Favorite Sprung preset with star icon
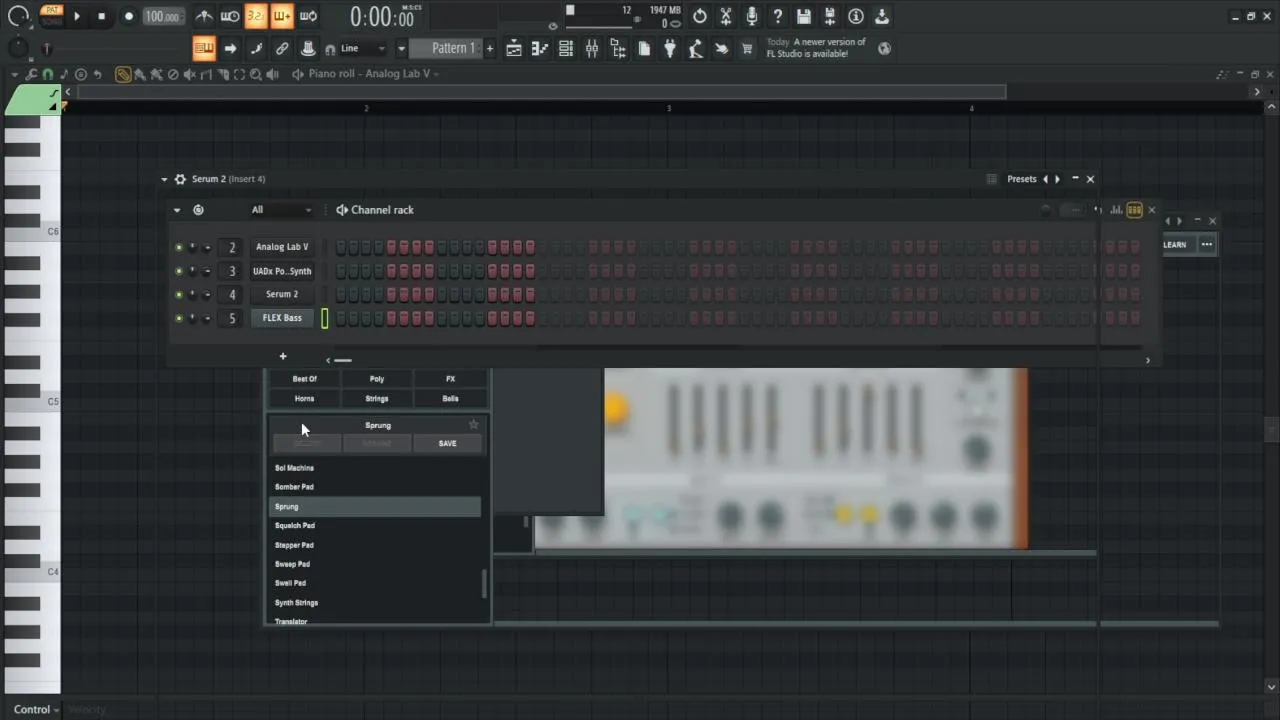Screen dimensions: 1280x720 473,425
